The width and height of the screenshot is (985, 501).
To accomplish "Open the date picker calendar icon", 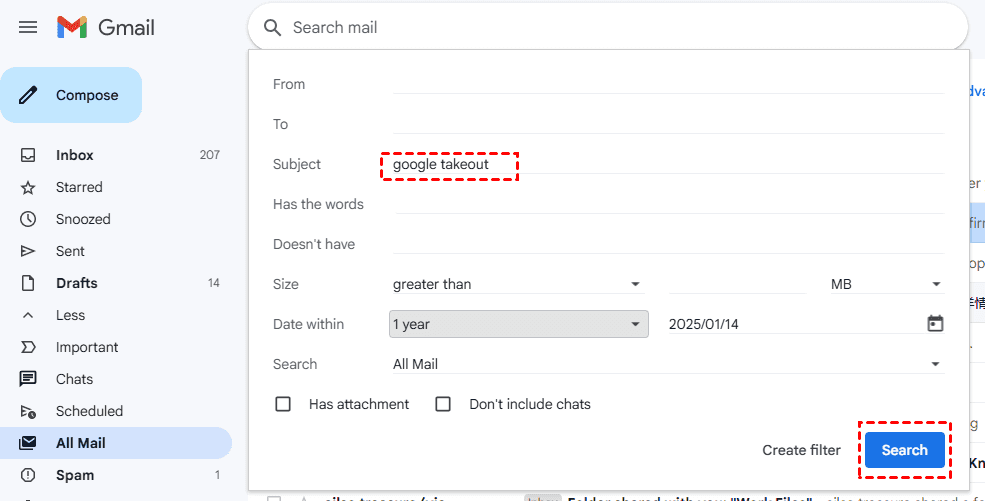I will pyautogui.click(x=935, y=324).
